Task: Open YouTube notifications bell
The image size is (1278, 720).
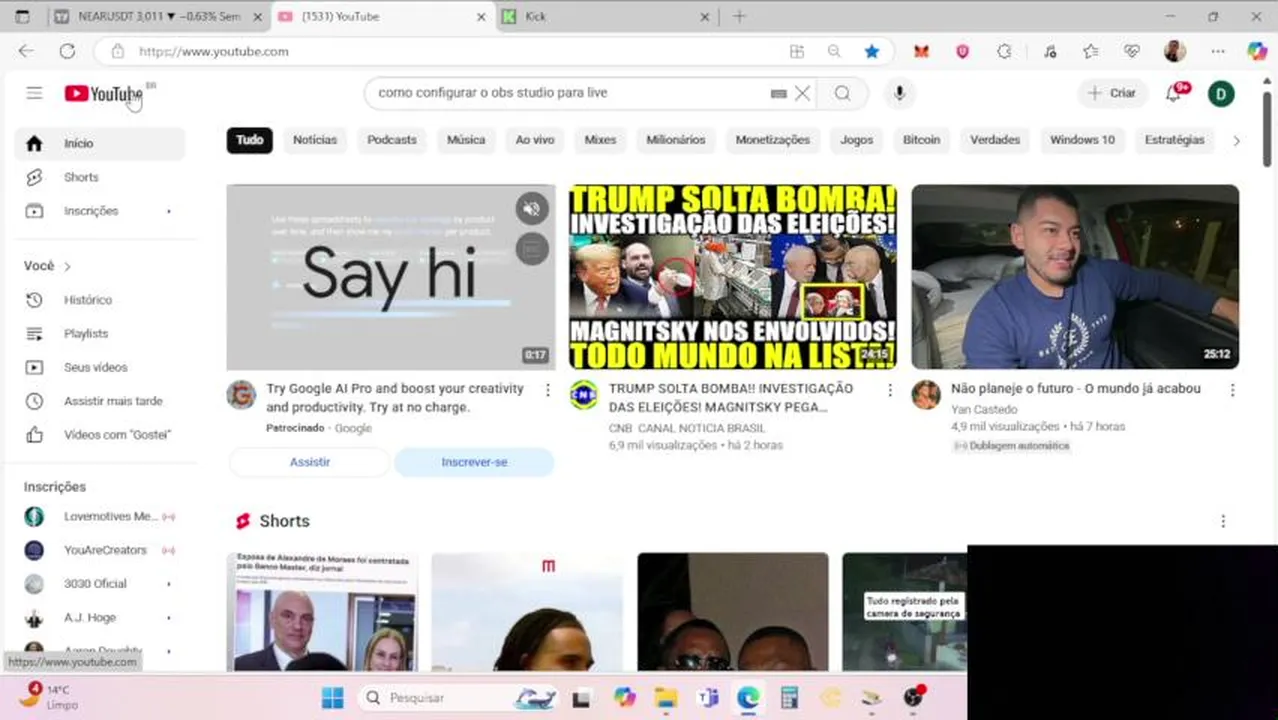Action: pyautogui.click(x=1174, y=93)
